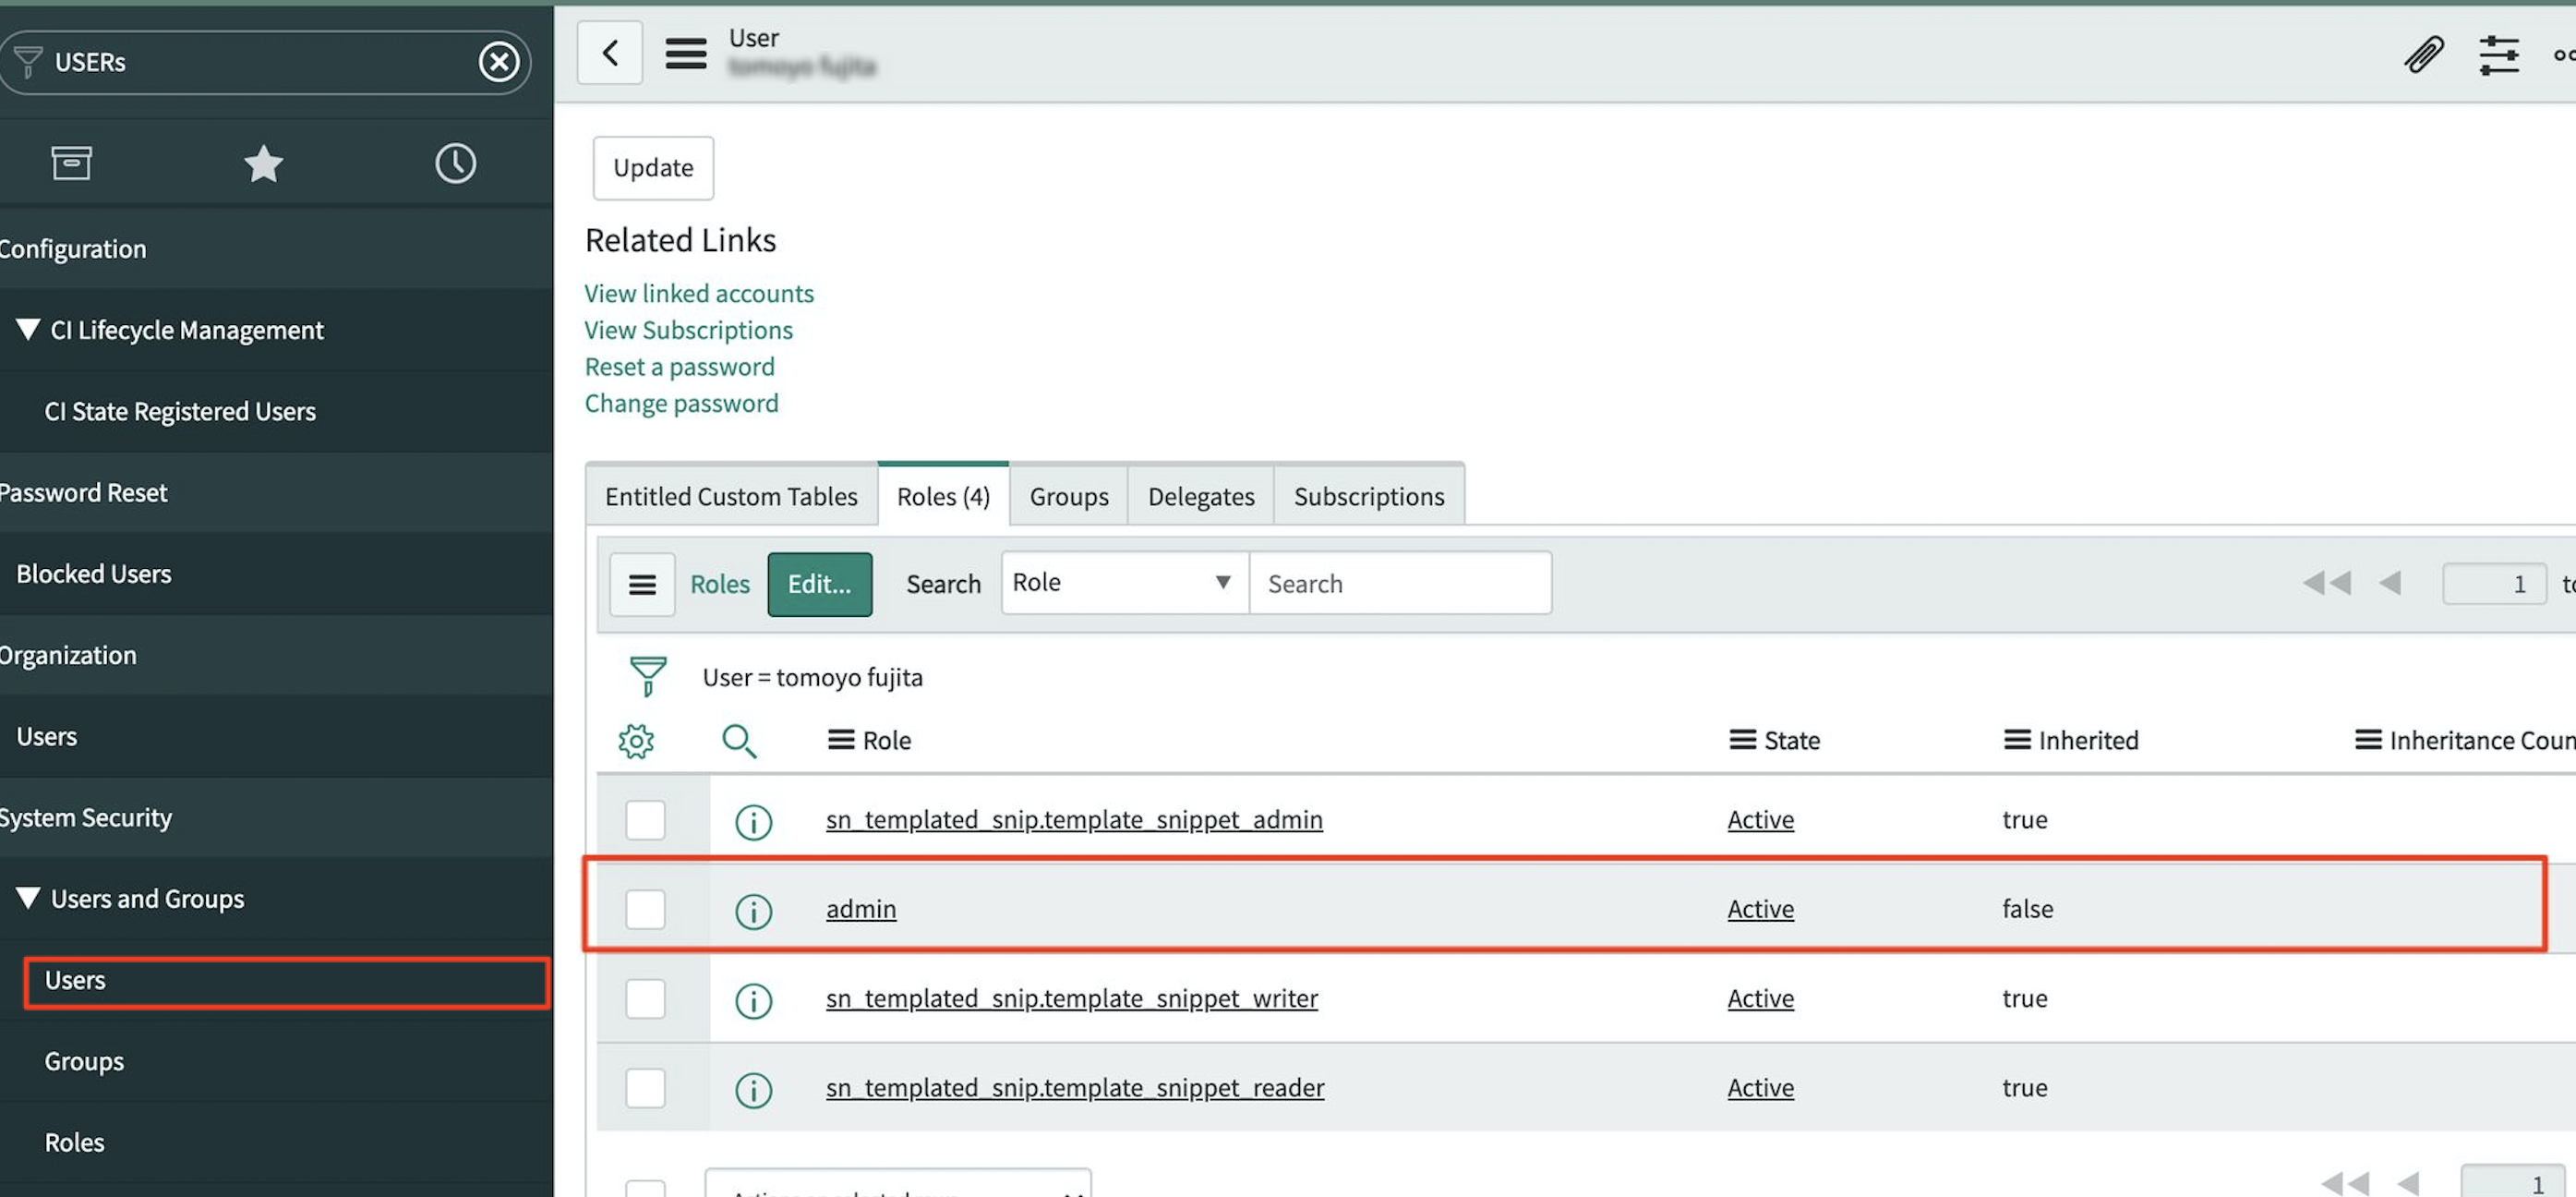The height and width of the screenshot is (1197, 2576).
Task: Open the personalize form settings sliders icon
Action: tap(2498, 55)
